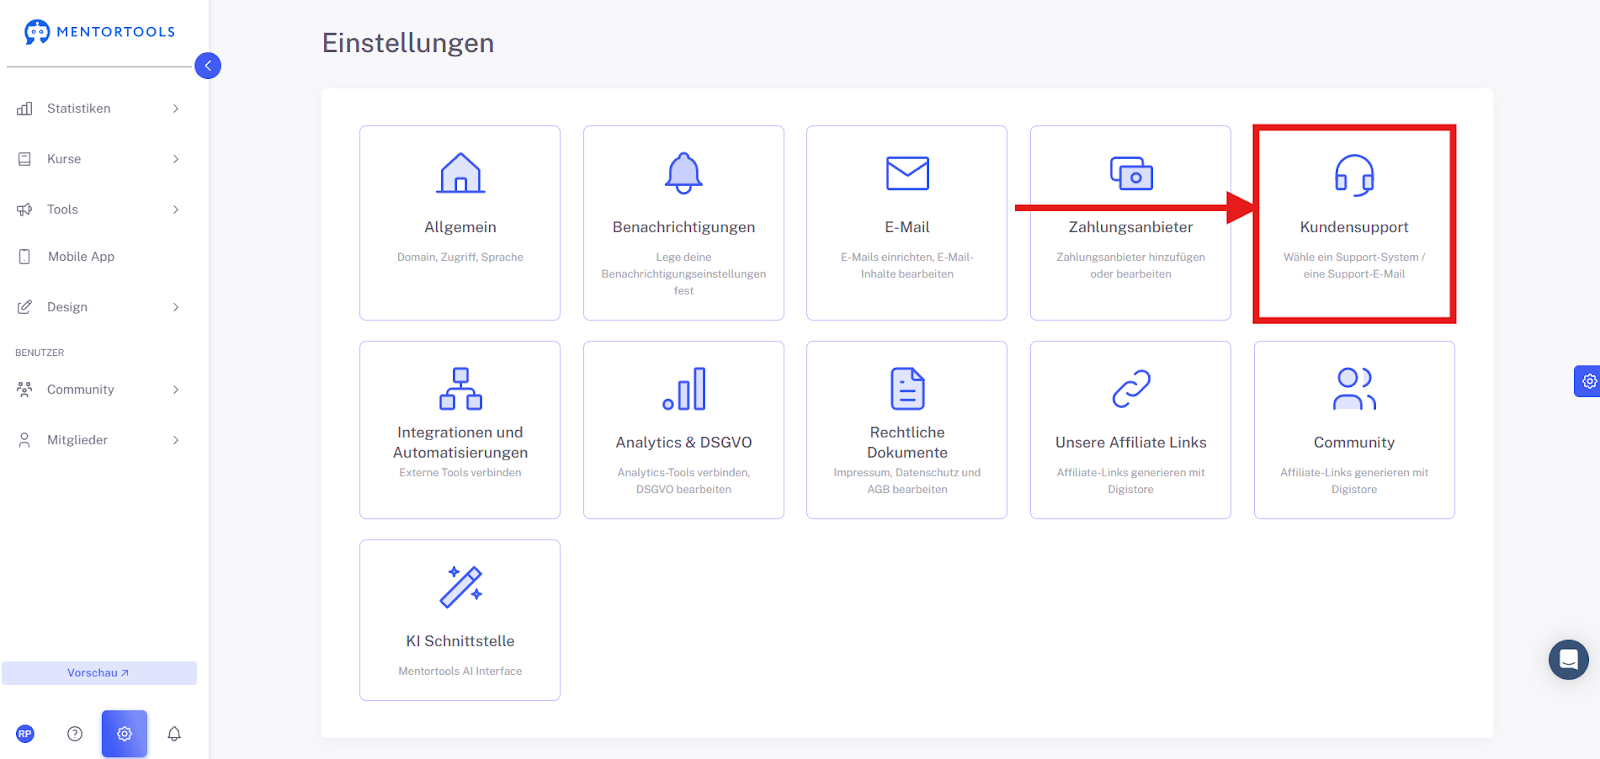
Task: Click the Statistiken bar chart icon
Action: [x=25, y=108]
